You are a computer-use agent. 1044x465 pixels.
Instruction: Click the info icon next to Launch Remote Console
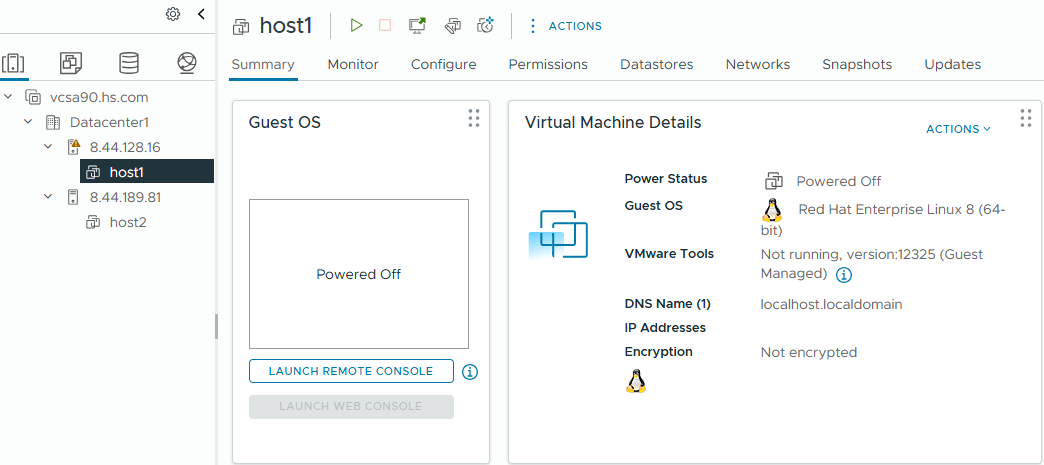click(x=470, y=372)
